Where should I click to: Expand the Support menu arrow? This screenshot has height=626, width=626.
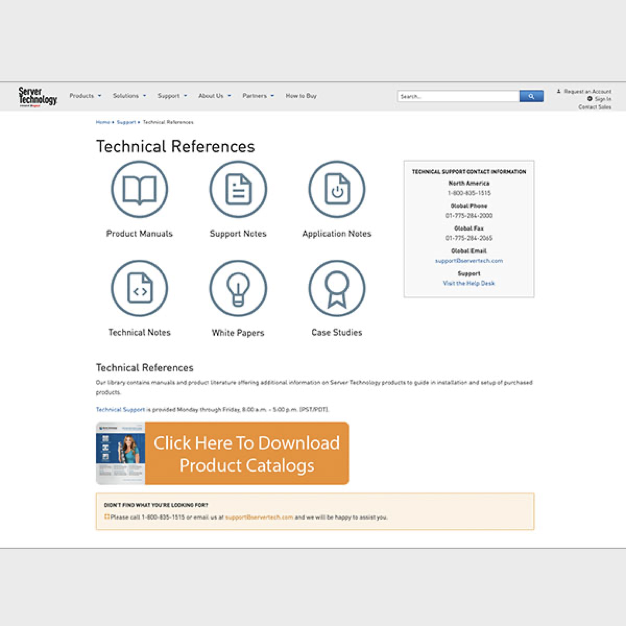tap(185, 96)
